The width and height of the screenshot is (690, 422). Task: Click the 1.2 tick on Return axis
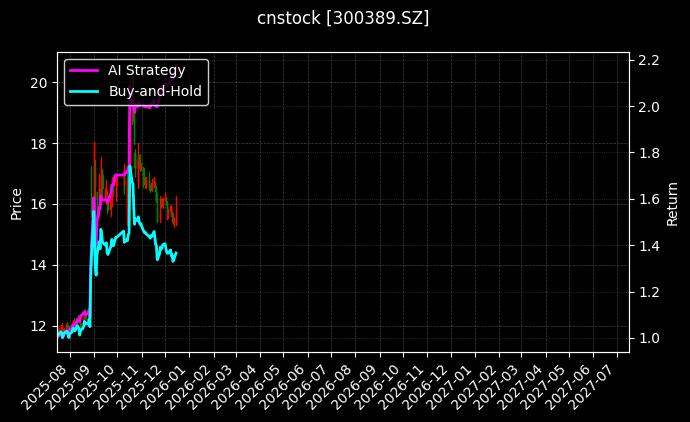[649, 292]
